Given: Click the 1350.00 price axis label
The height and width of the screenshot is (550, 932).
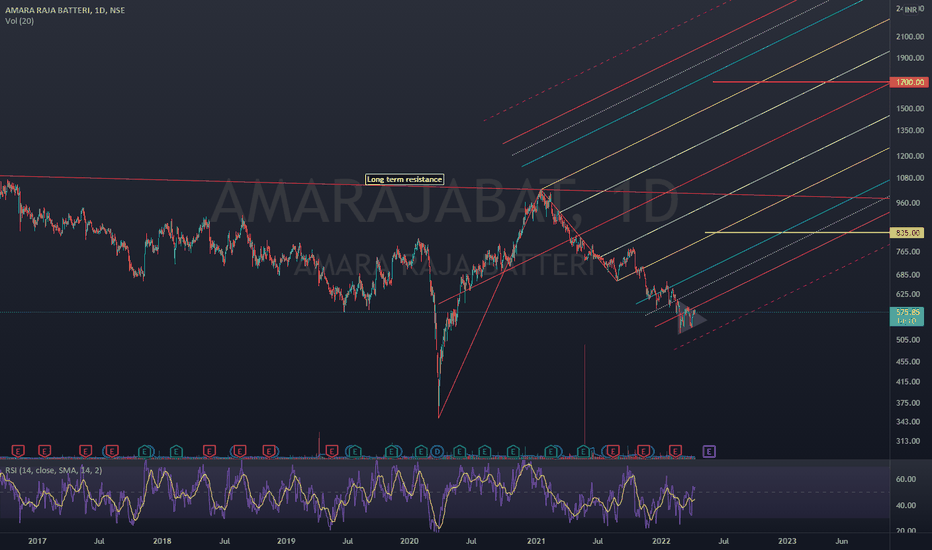Looking at the screenshot, I should click(910, 130).
